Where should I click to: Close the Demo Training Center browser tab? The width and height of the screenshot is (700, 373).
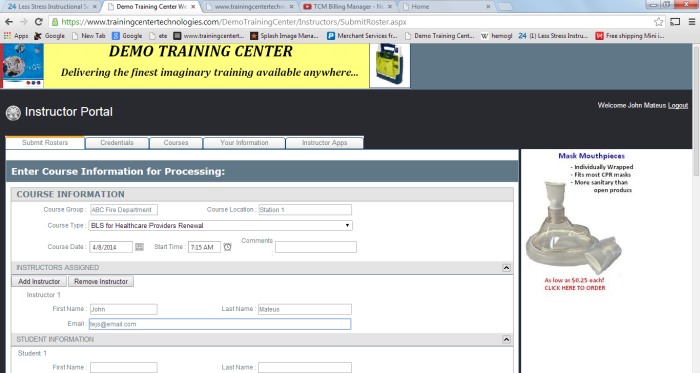tap(193, 7)
